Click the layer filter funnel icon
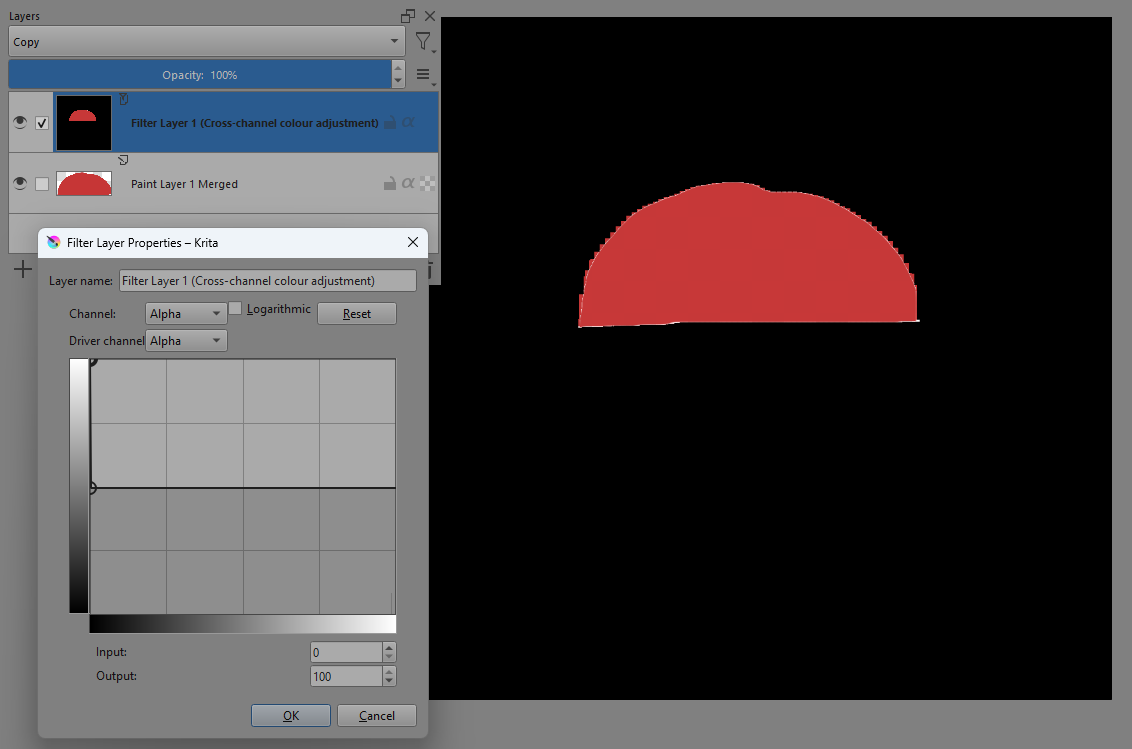The height and width of the screenshot is (749, 1132). 424,42
